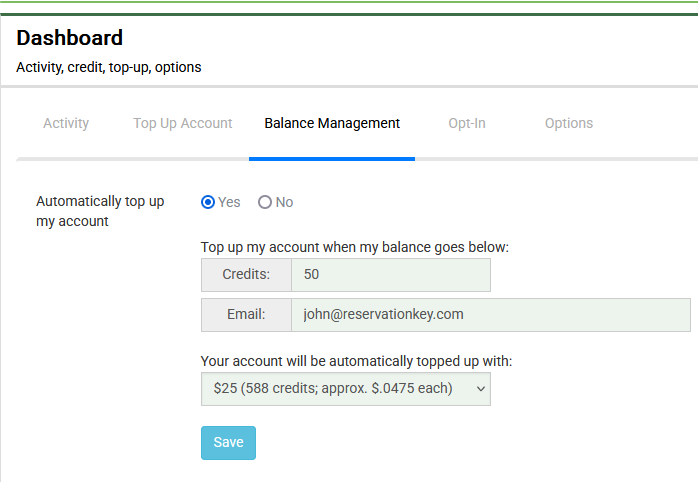Click the Dashboard heading

70,38
